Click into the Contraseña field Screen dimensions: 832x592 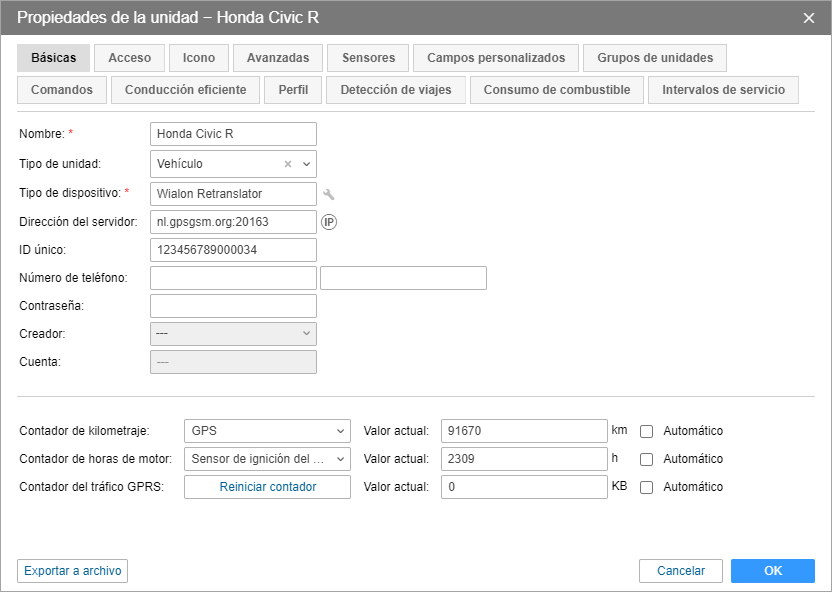pos(233,306)
